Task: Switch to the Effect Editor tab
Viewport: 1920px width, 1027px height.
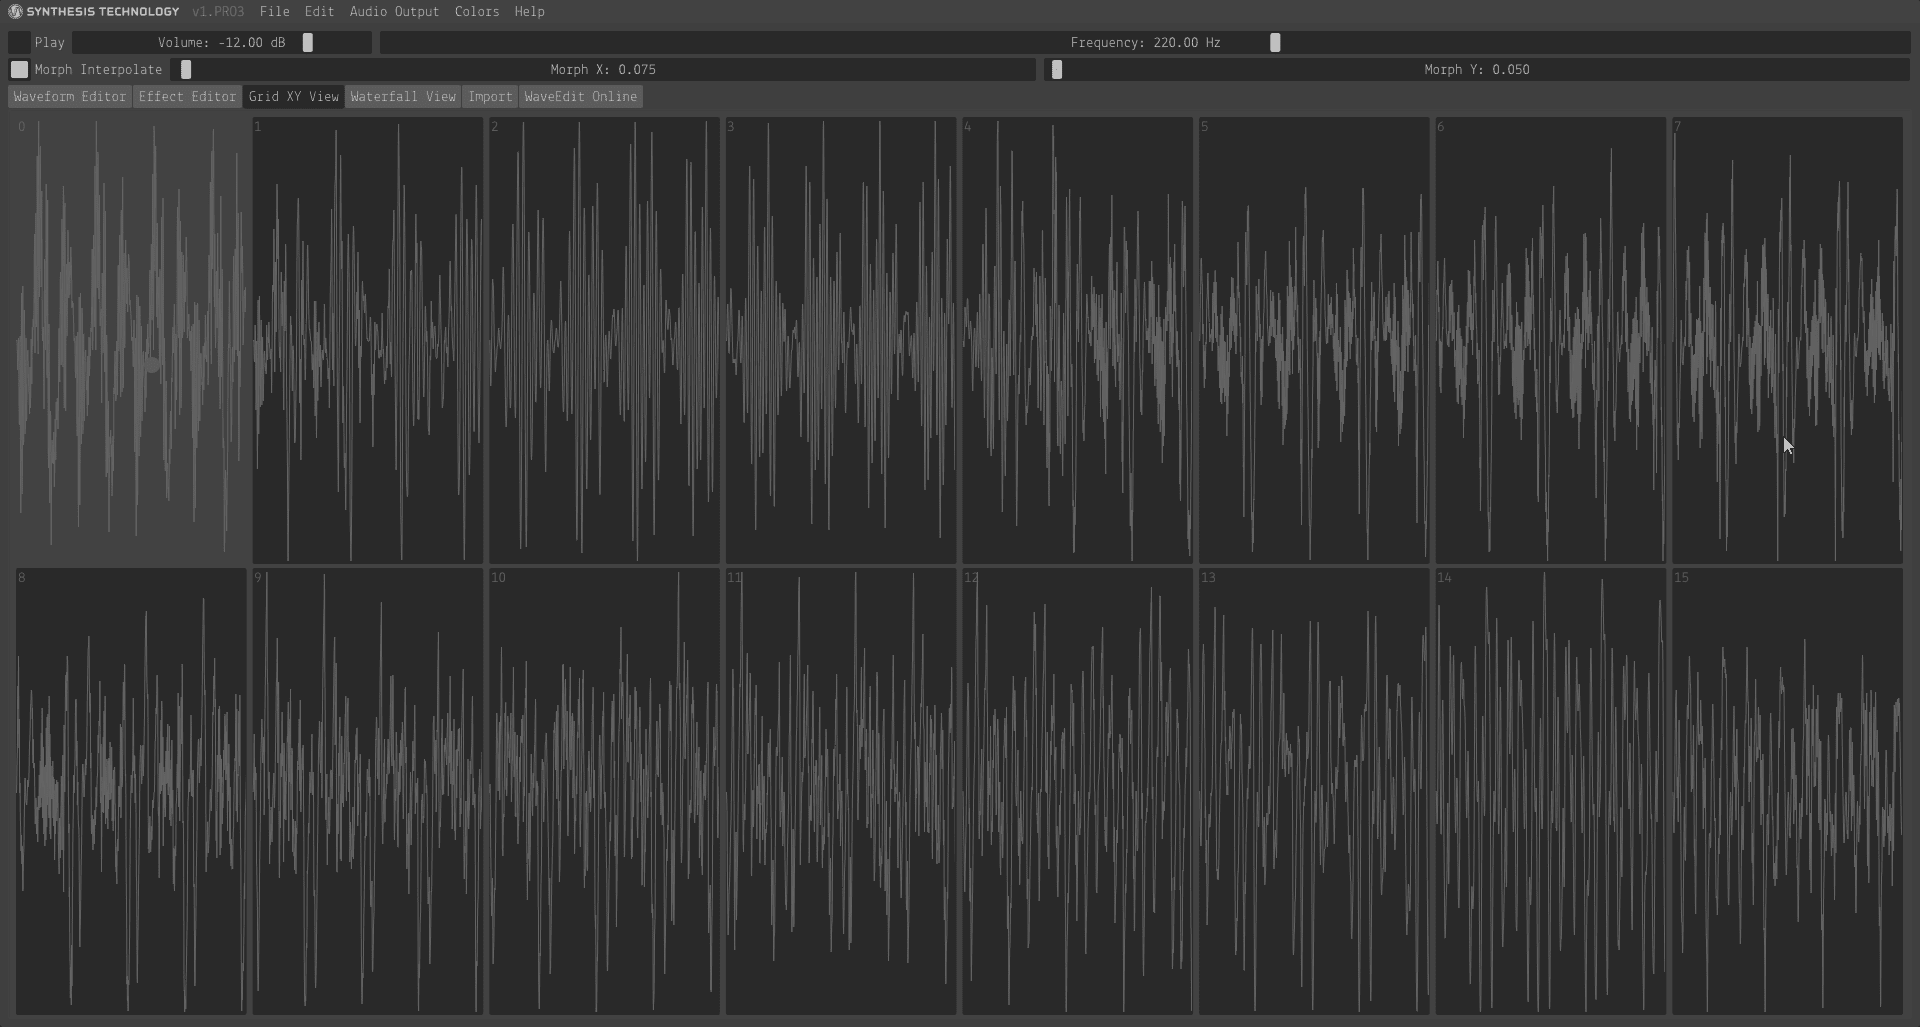Action: [x=187, y=97]
